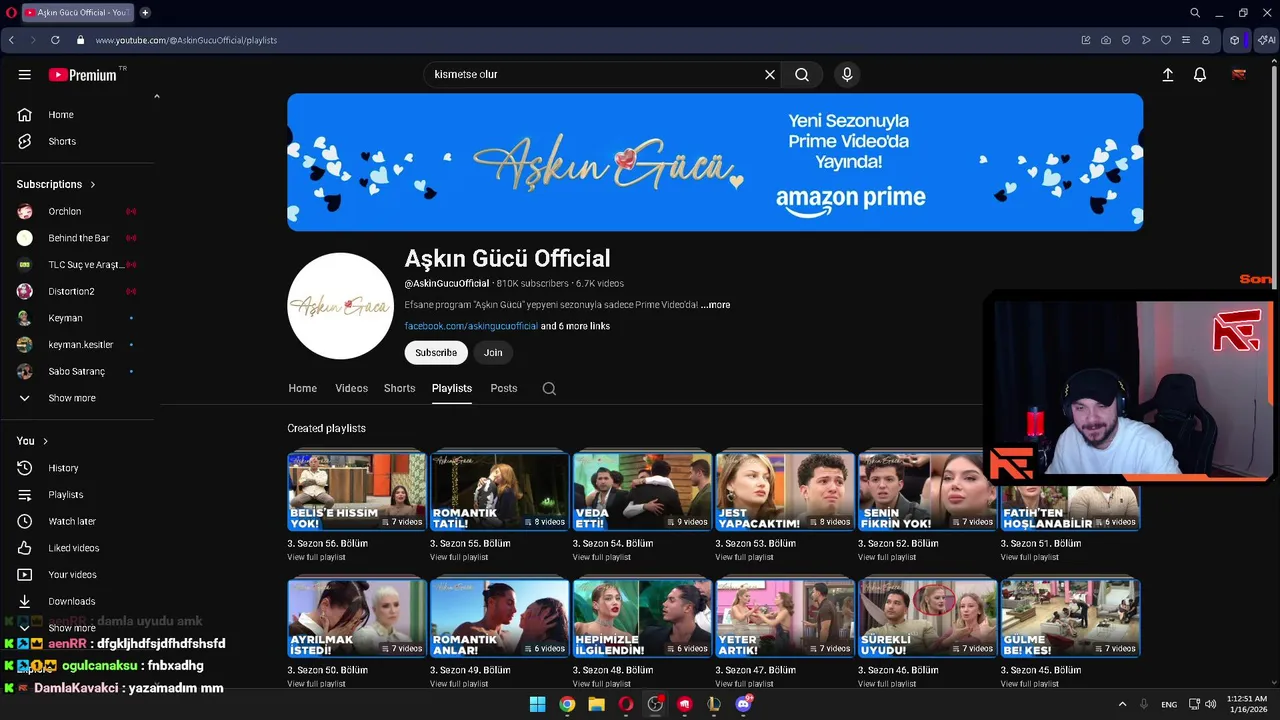Subscribe to Aşkın Gücü Official
1280x720 pixels.
(x=436, y=353)
